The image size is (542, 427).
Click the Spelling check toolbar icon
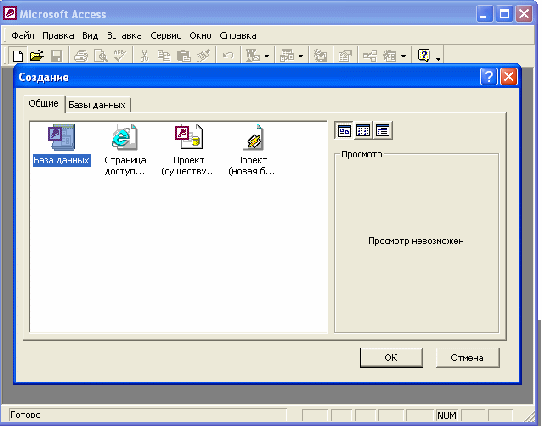[120, 56]
